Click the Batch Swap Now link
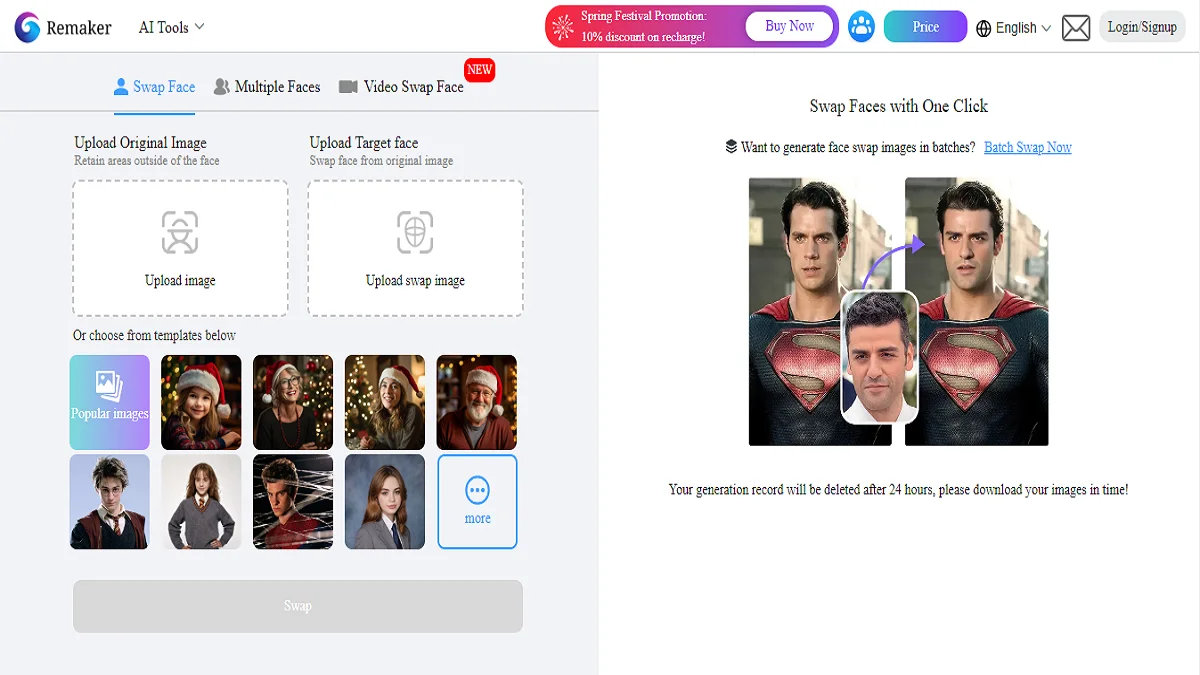The image size is (1200, 675). tap(1028, 147)
